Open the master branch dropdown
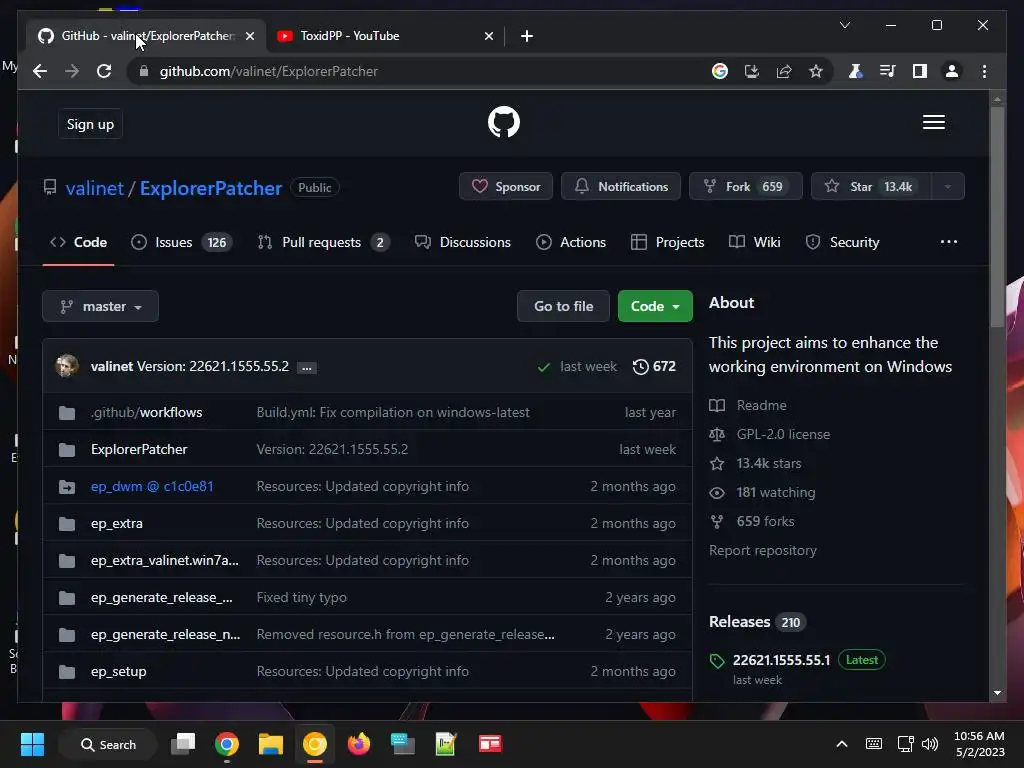The image size is (1024, 768). 101,306
